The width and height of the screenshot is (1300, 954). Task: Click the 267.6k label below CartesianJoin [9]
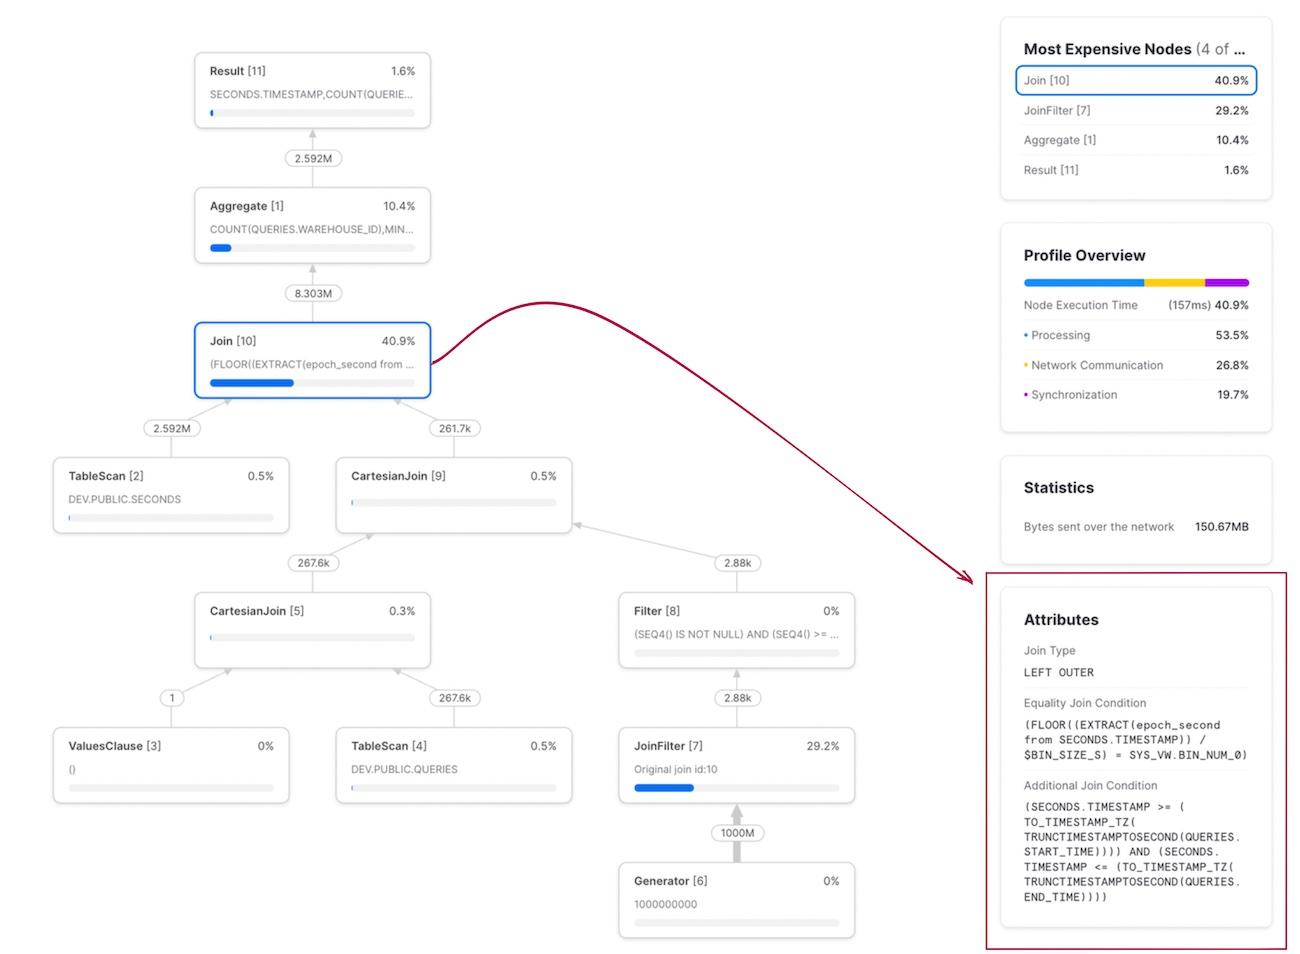point(313,563)
